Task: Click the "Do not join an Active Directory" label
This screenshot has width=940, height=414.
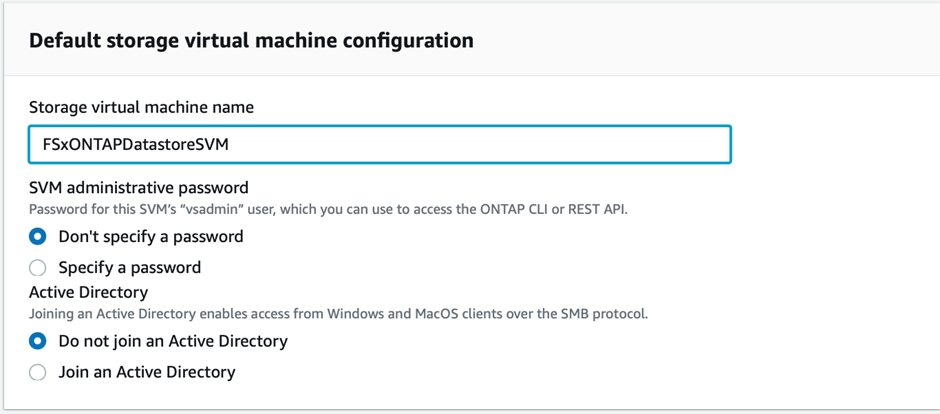Action: tap(173, 341)
